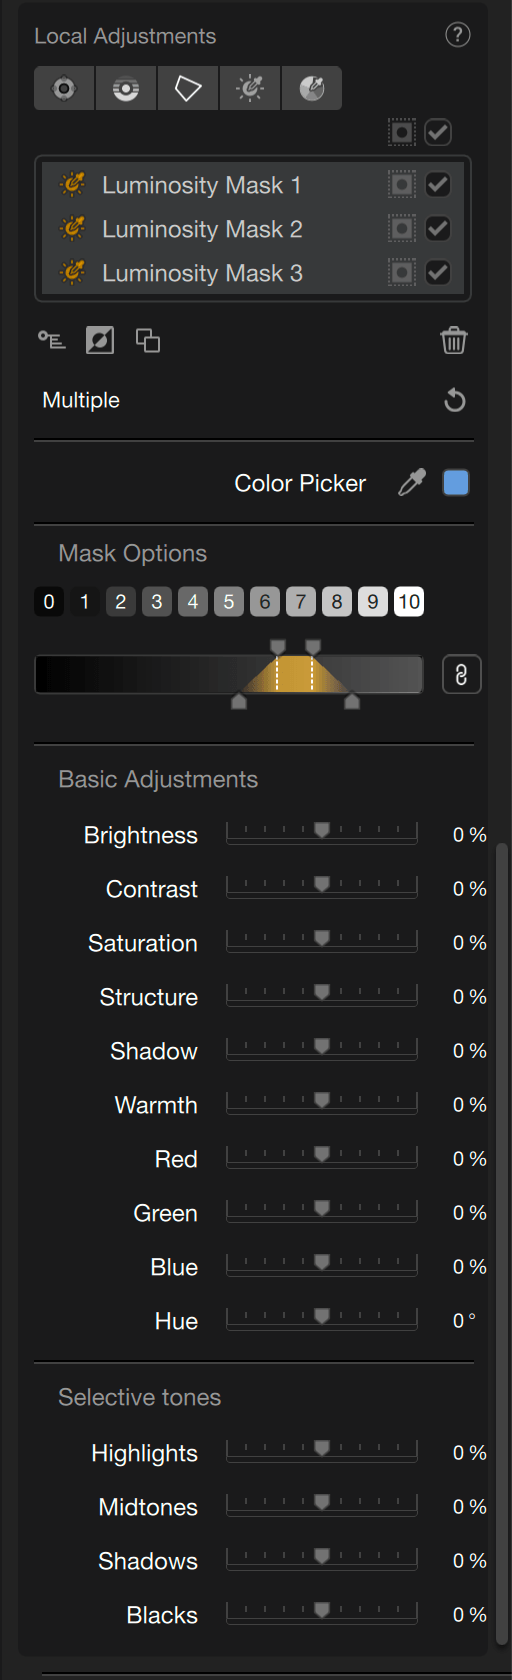The height and width of the screenshot is (1680, 512).
Task: Choose the Polygon mask tool
Action: tap(188, 88)
